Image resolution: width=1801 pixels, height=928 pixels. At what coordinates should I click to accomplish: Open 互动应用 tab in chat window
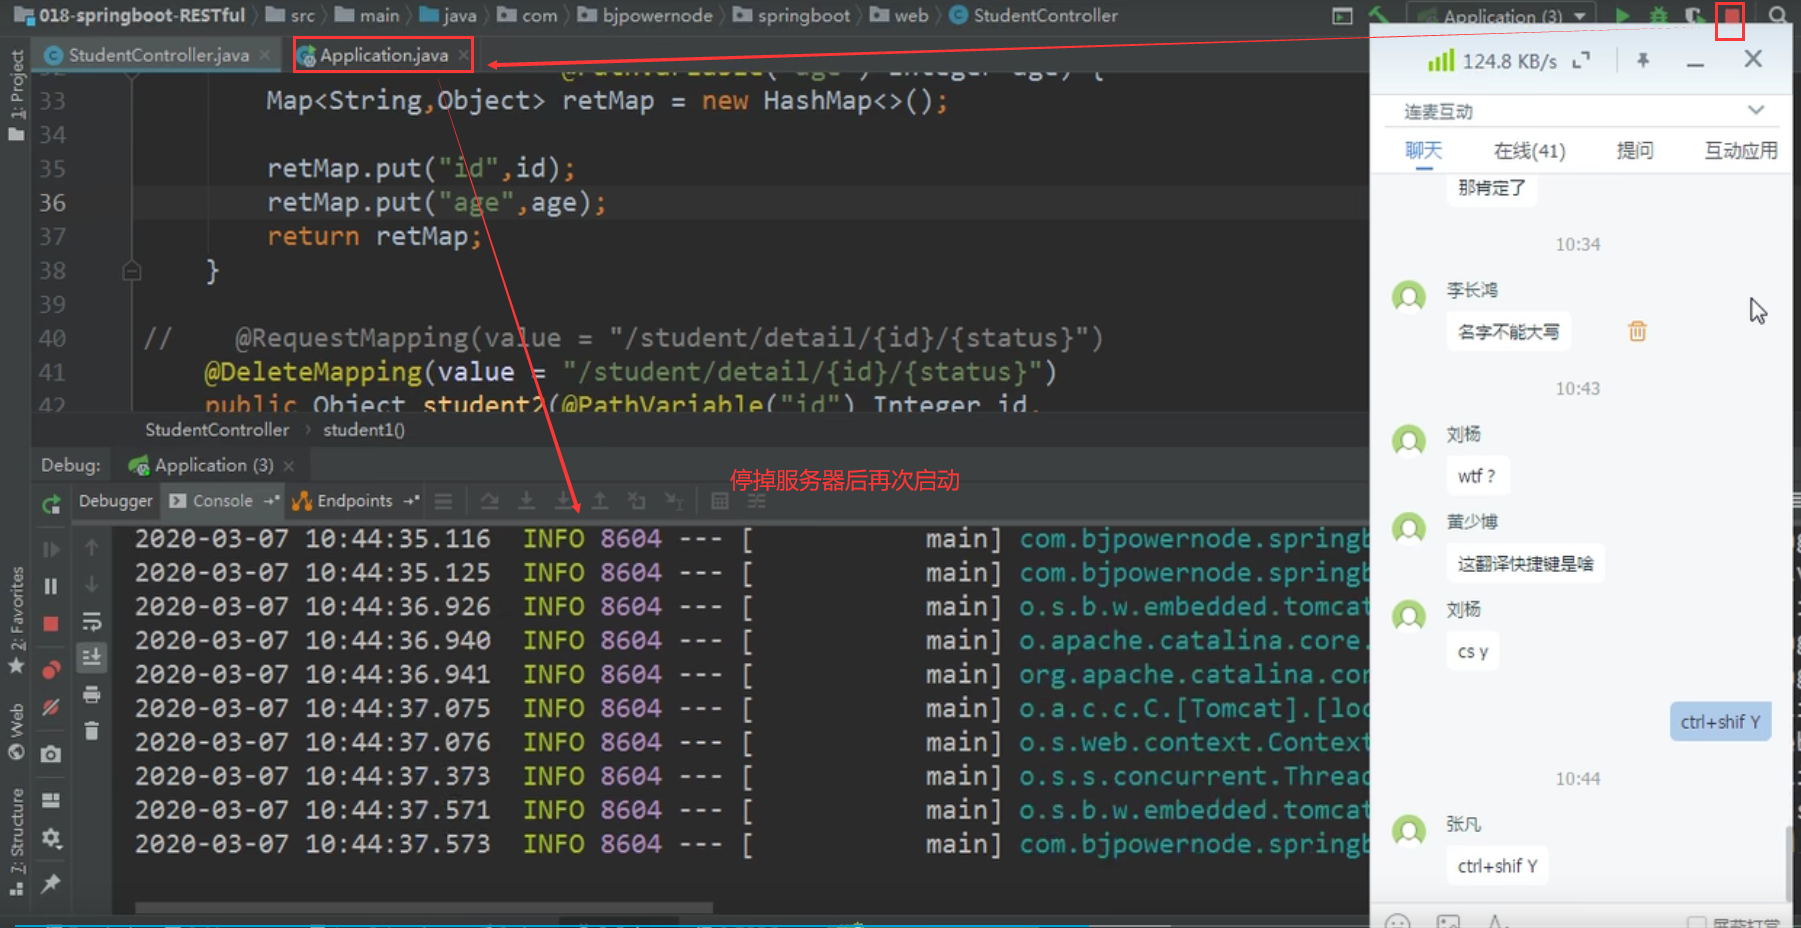(1741, 151)
